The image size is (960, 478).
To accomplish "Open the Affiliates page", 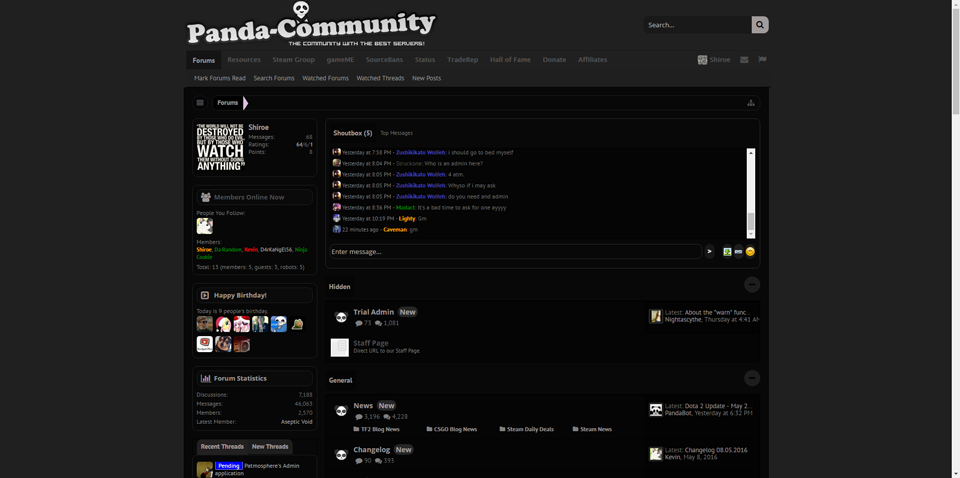I will 593,60.
